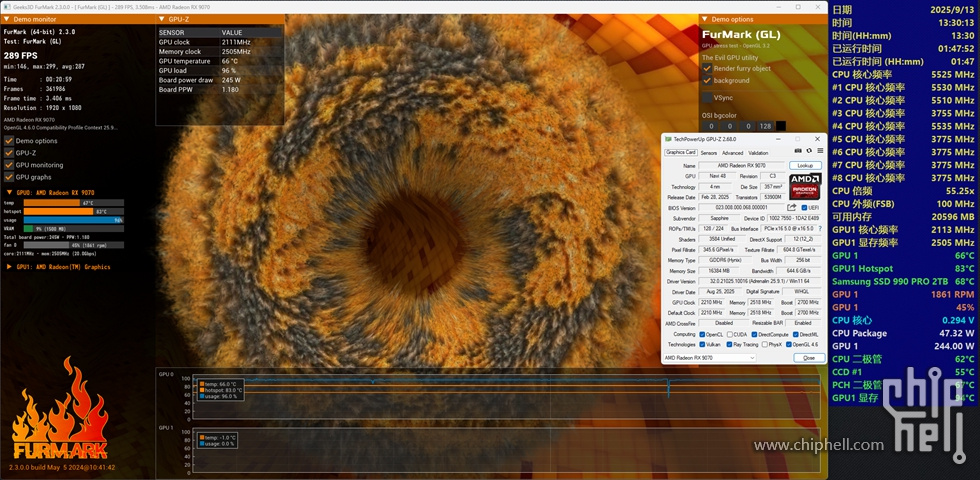Click the Bandwidth 644.6 GB/s field

[799, 271]
